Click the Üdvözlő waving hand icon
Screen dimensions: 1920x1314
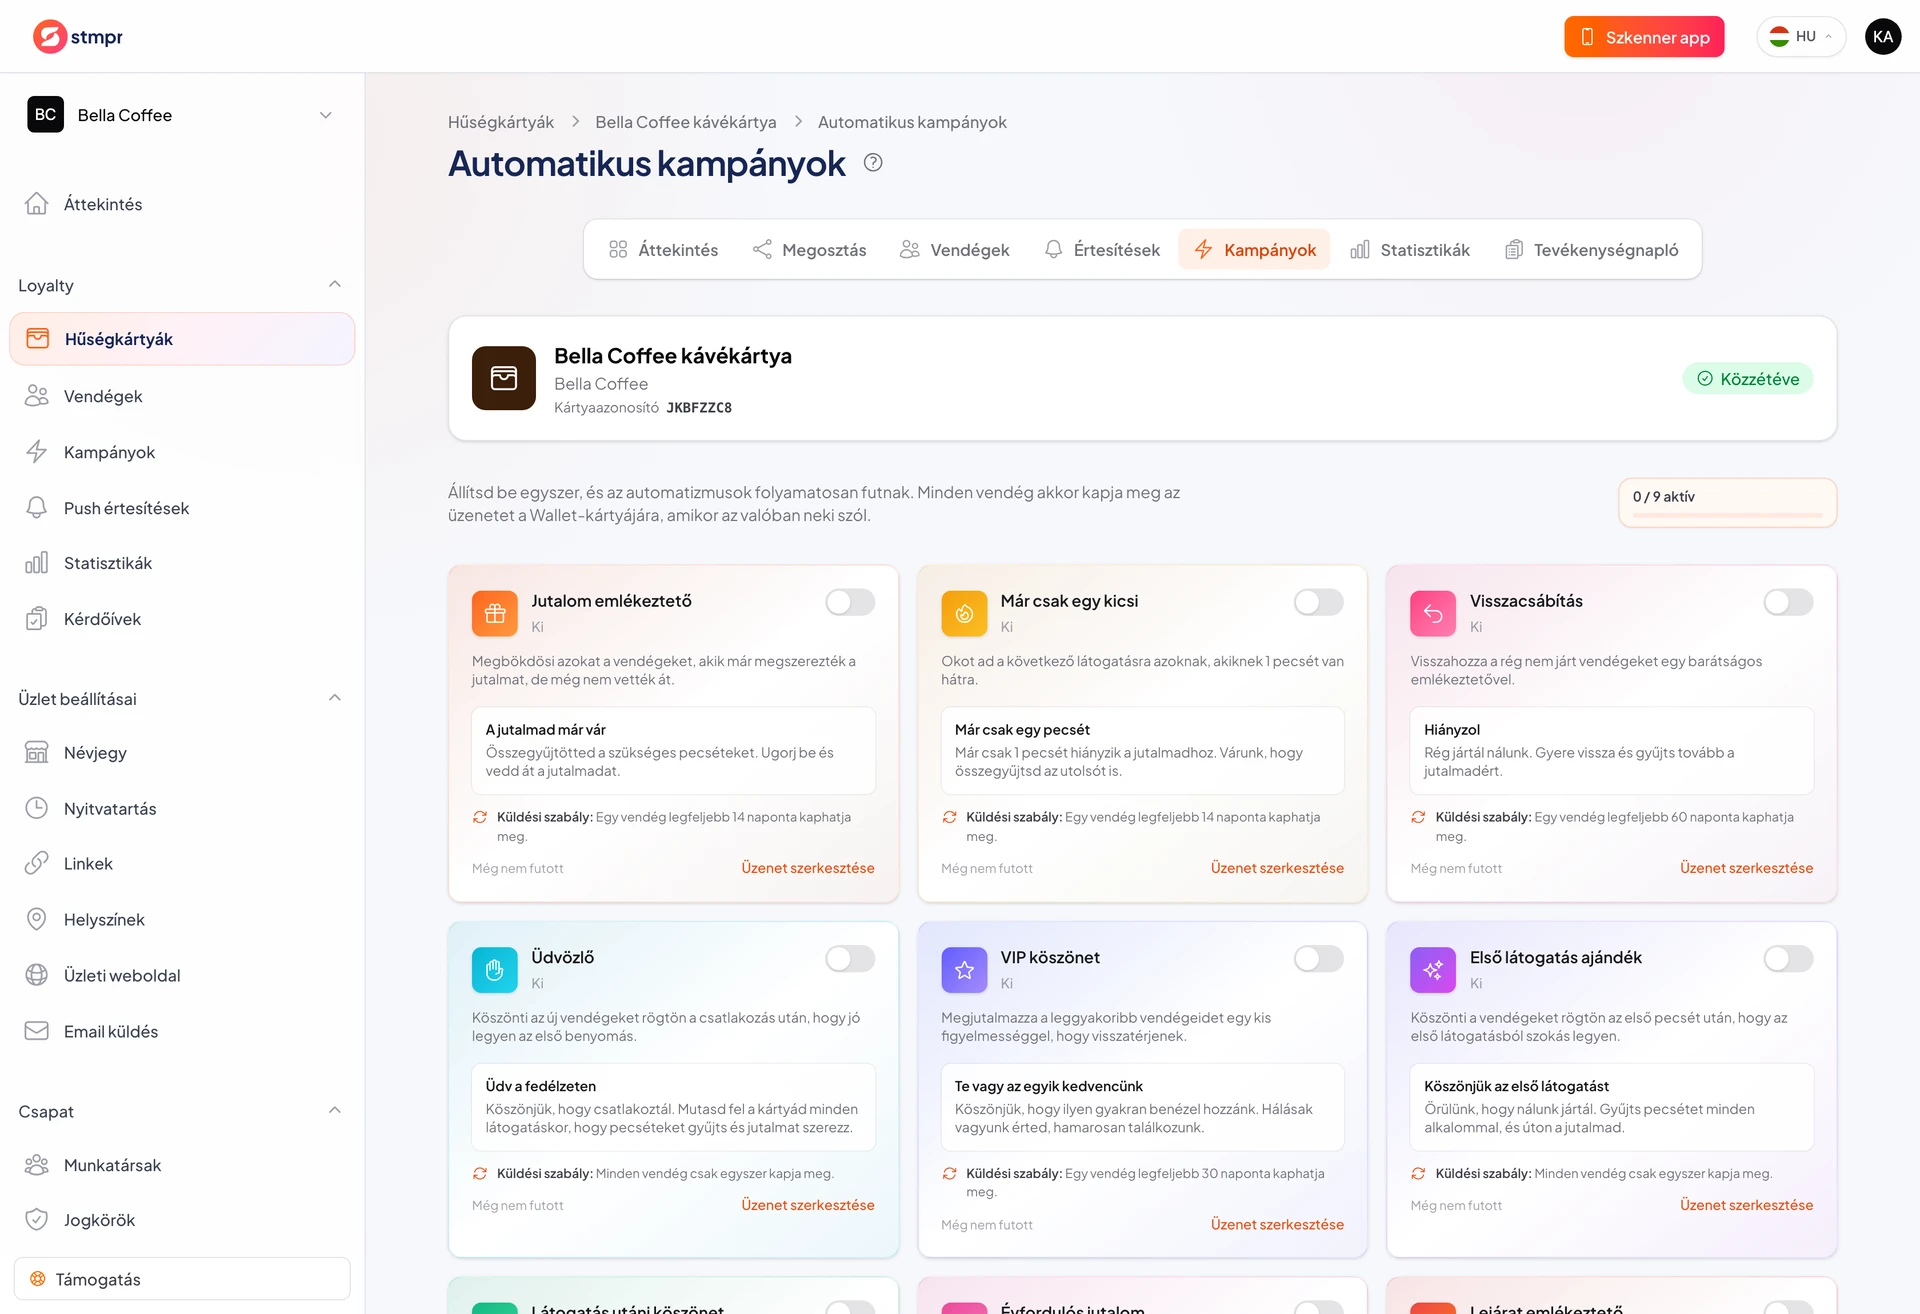coord(495,970)
